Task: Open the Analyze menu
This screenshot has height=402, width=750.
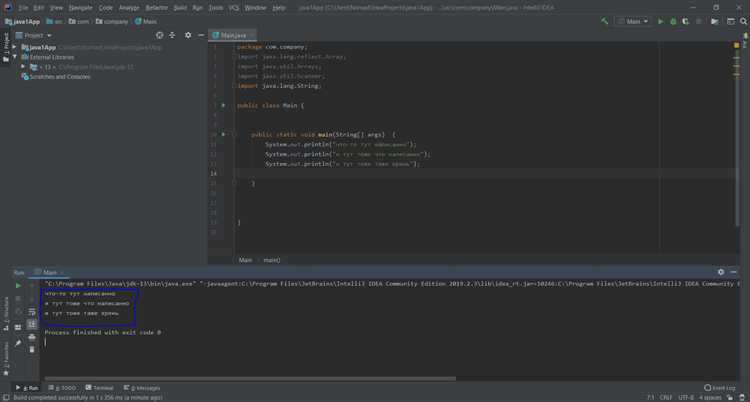Action: coord(129,8)
